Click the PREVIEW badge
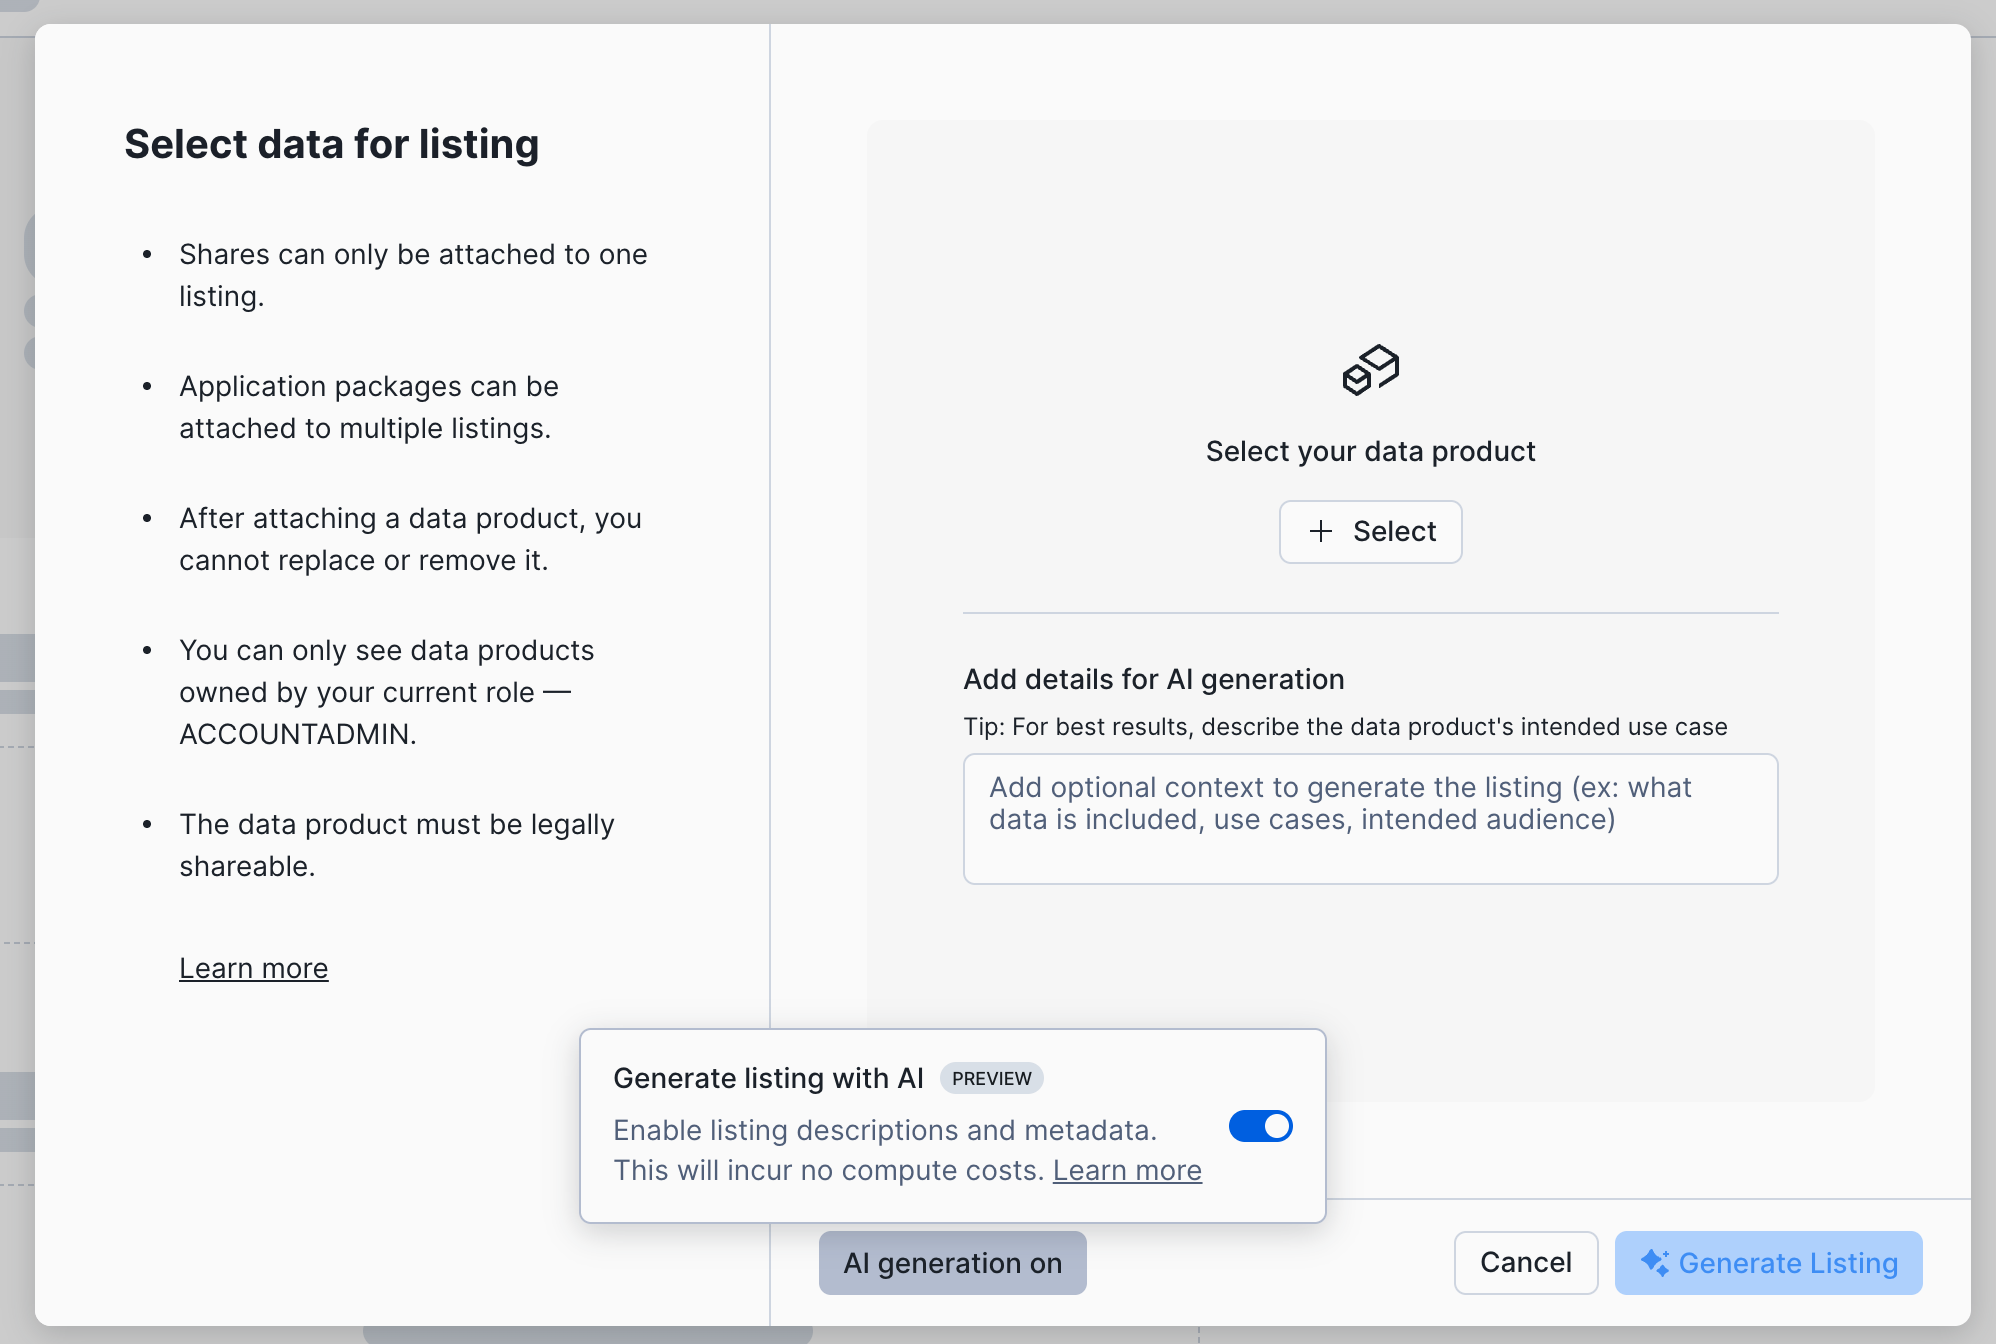 coord(991,1078)
